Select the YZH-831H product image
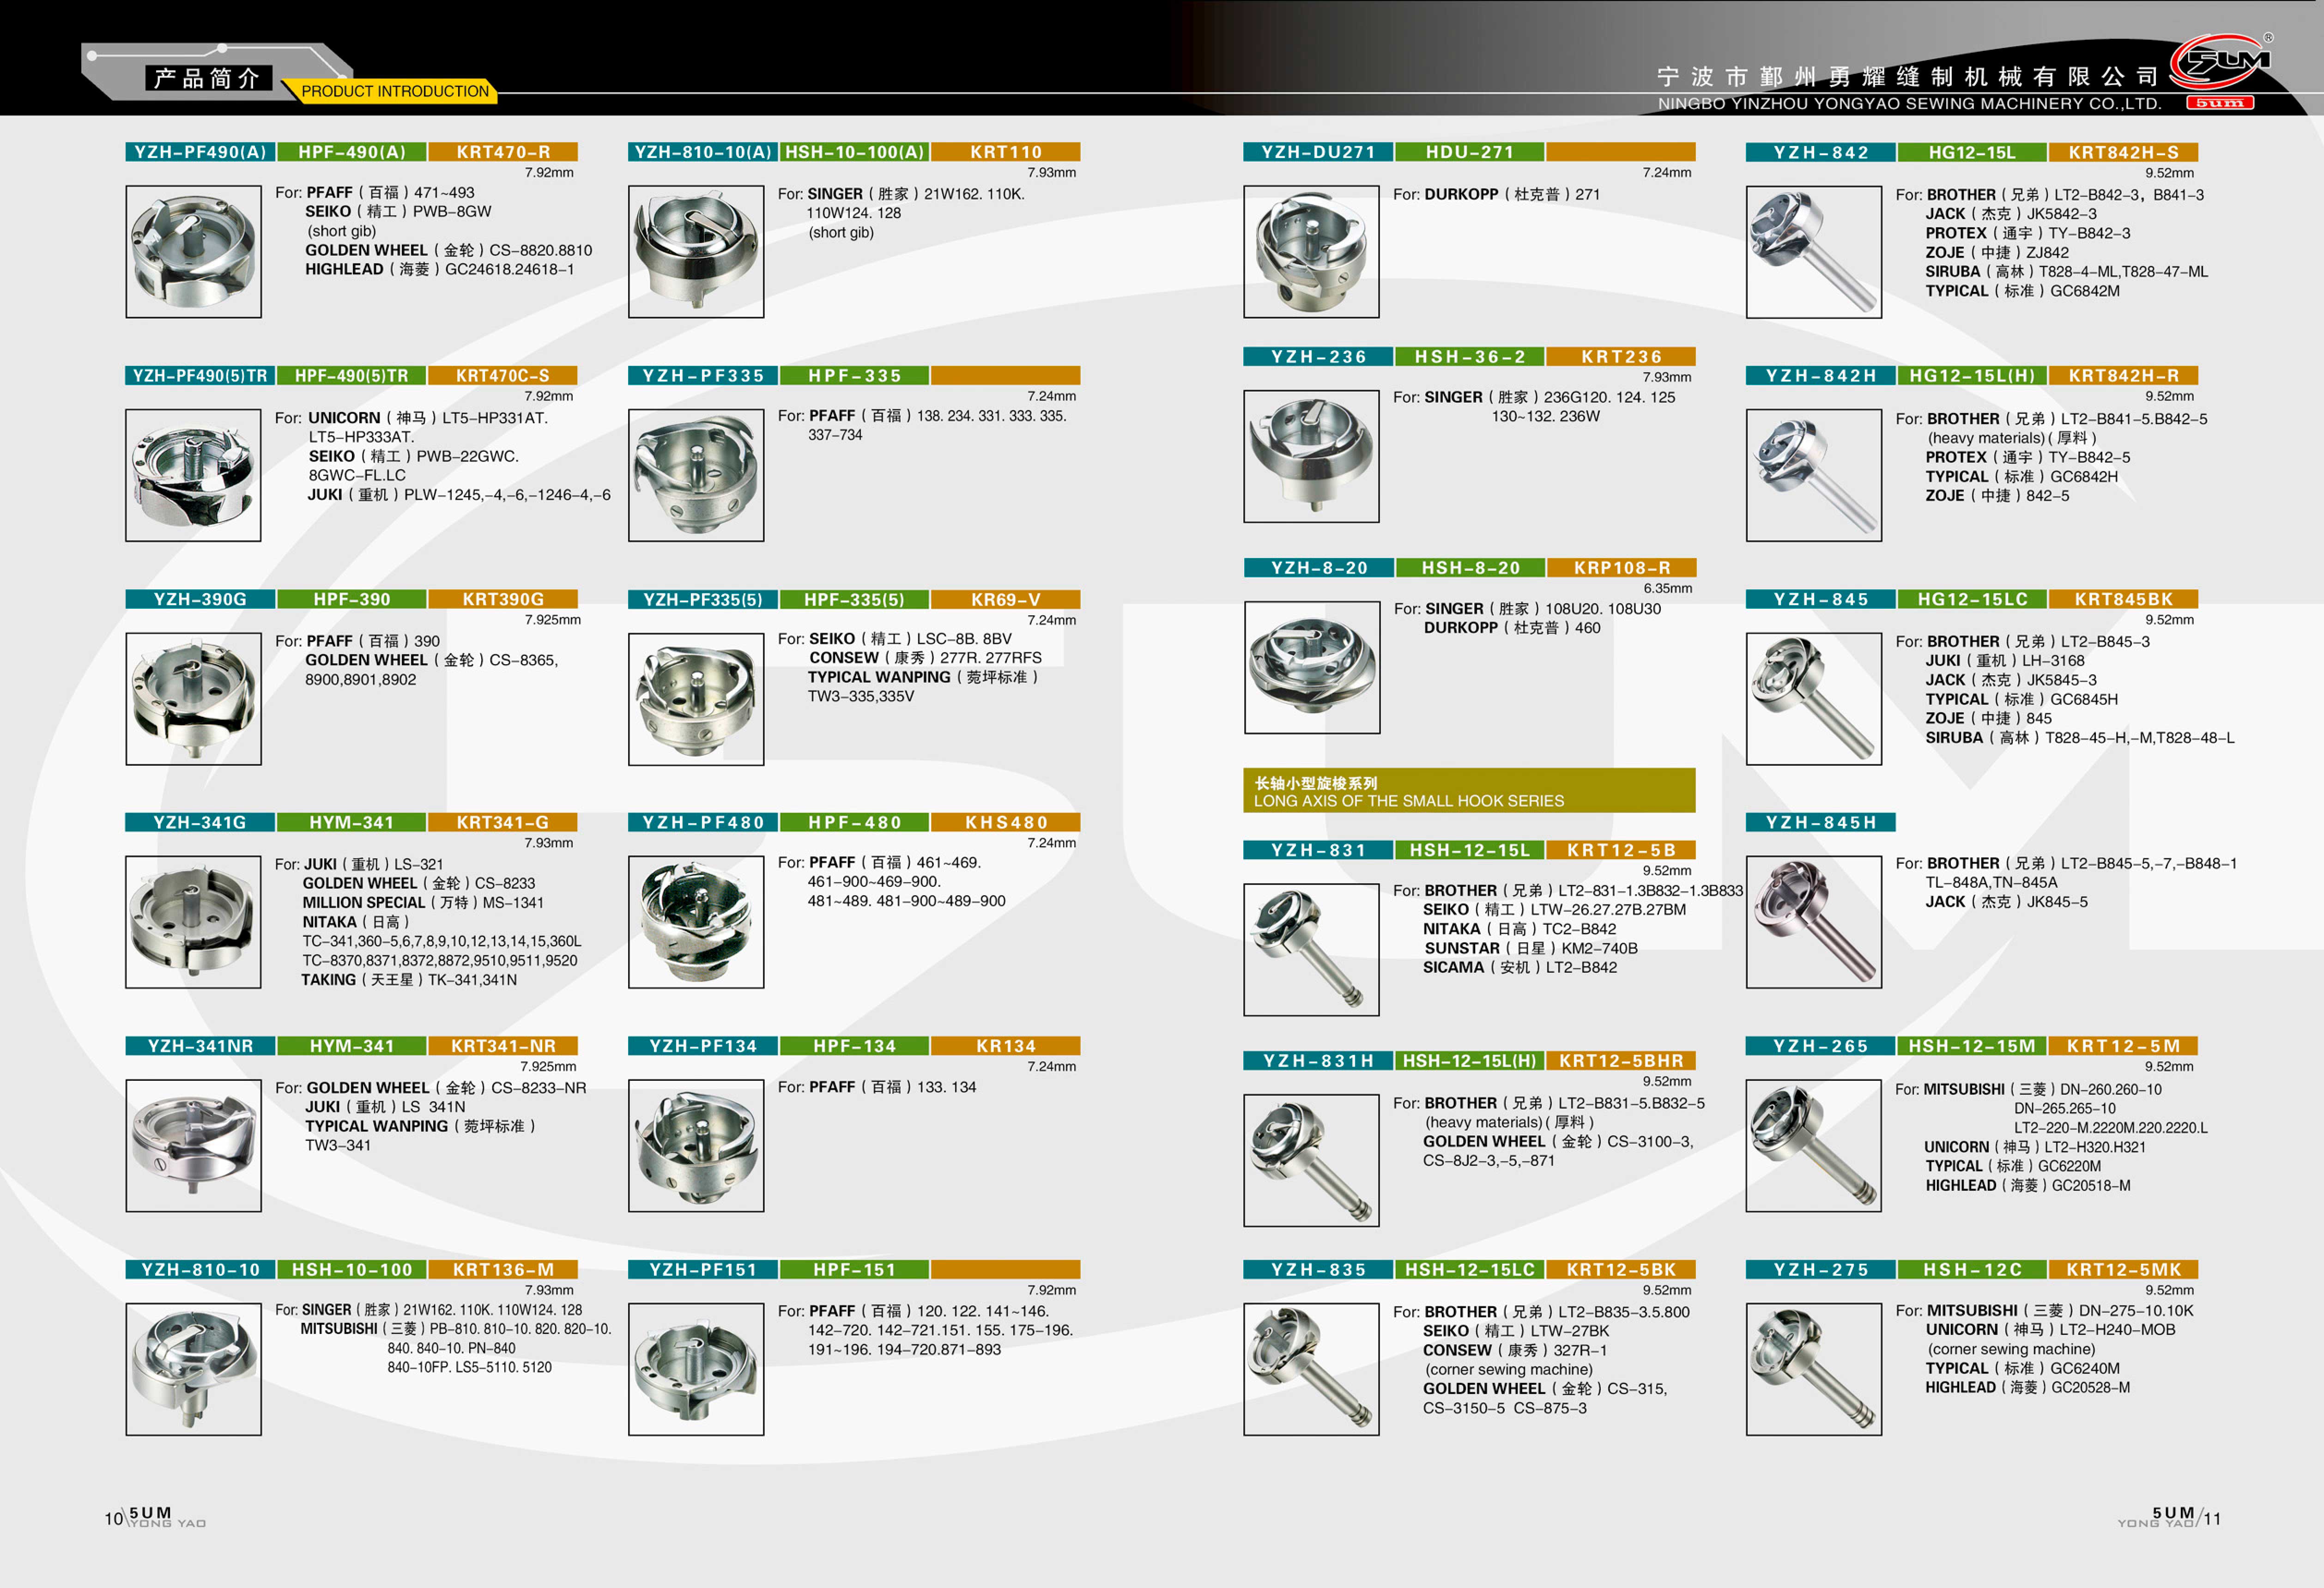 (1311, 1160)
